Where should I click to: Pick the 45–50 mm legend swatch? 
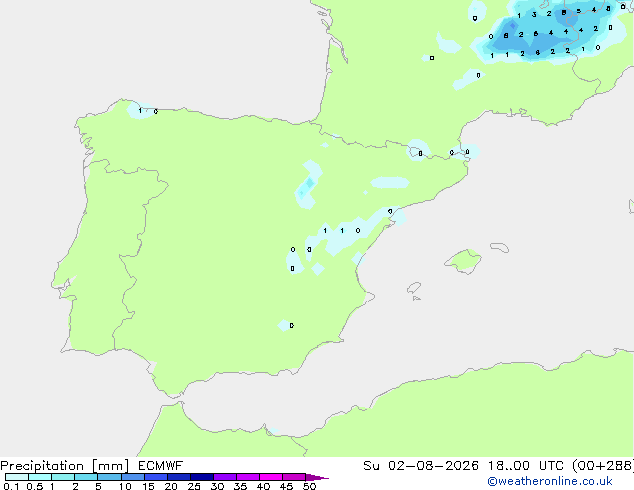[x=294, y=477]
